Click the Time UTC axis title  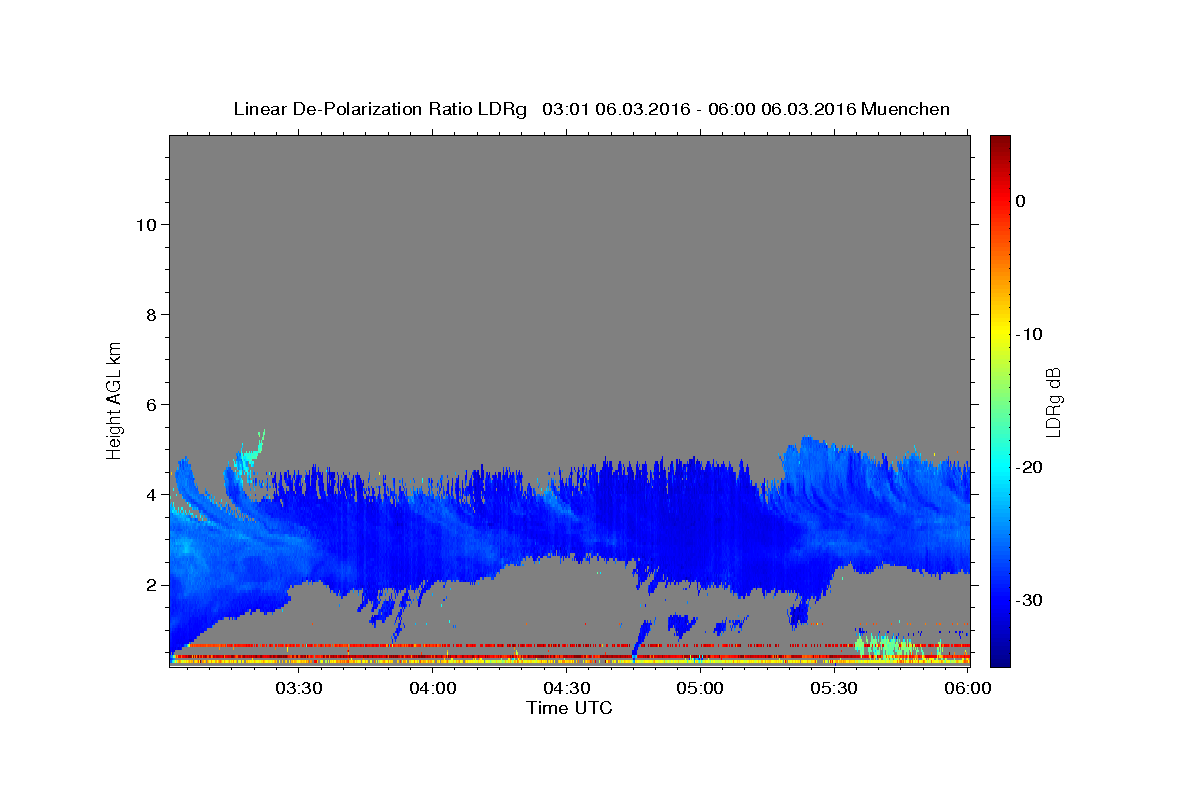coord(570,708)
